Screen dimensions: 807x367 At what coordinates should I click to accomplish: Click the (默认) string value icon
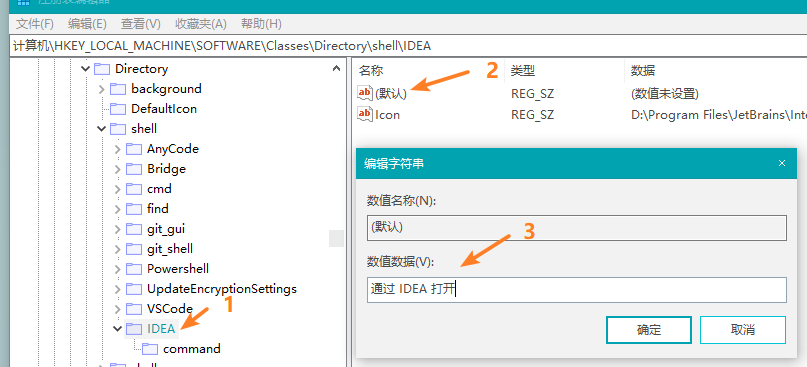[x=364, y=93]
